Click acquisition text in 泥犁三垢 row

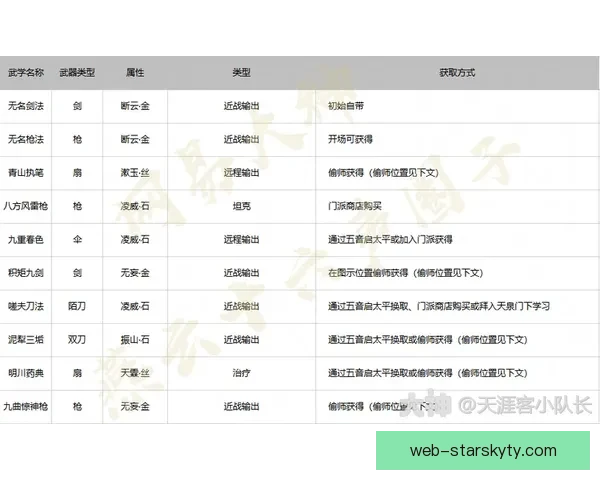pos(428,340)
